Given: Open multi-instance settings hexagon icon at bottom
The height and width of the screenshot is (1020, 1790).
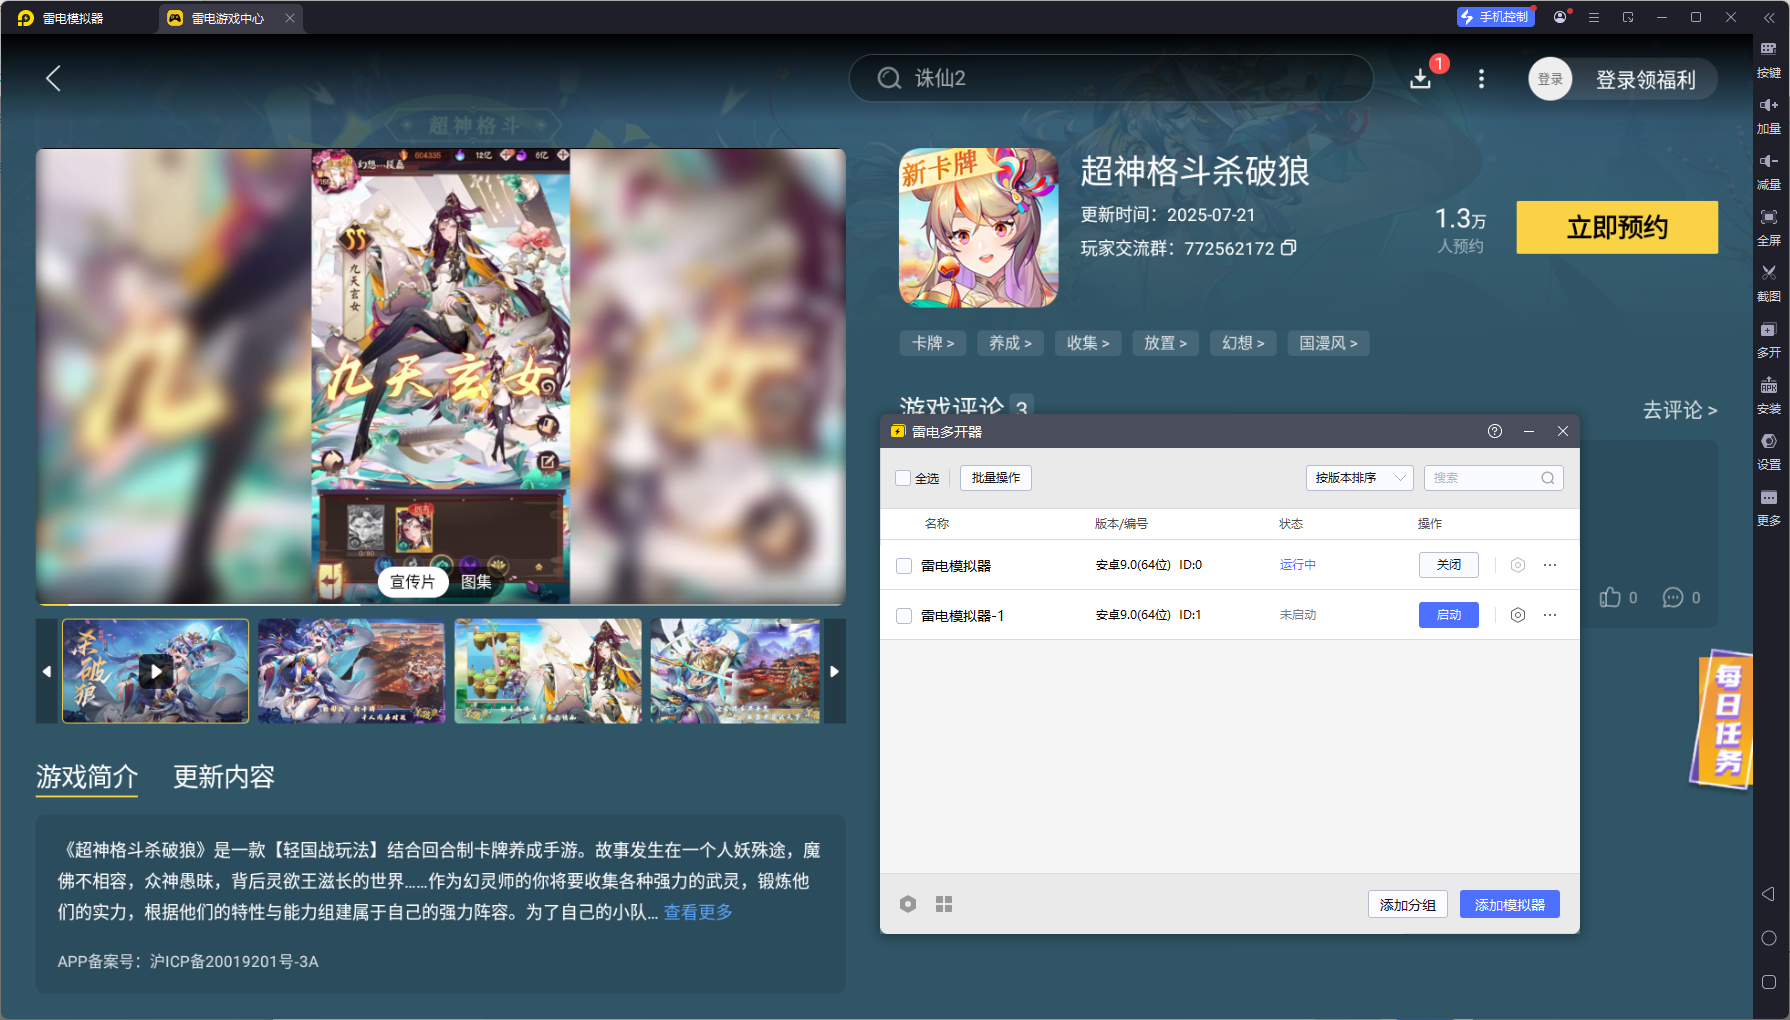Looking at the screenshot, I should click(908, 904).
